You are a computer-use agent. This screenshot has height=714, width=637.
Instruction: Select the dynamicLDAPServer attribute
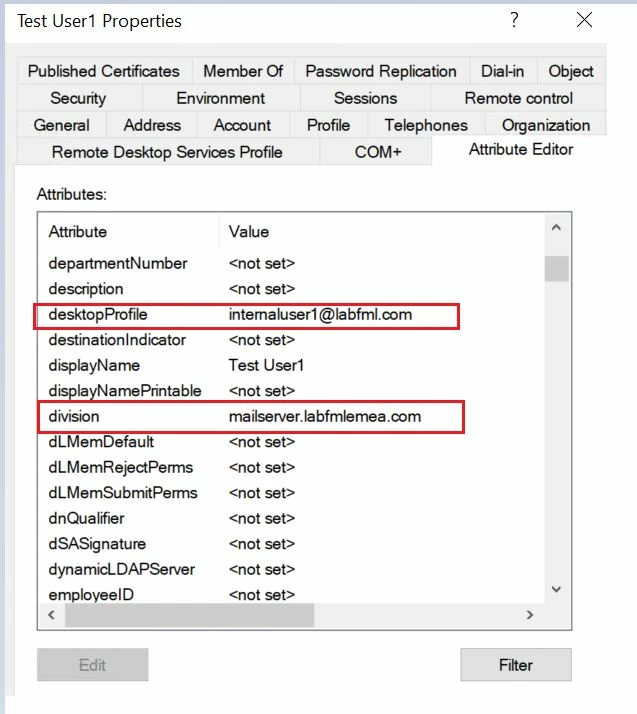pyautogui.click(x=122, y=570)
